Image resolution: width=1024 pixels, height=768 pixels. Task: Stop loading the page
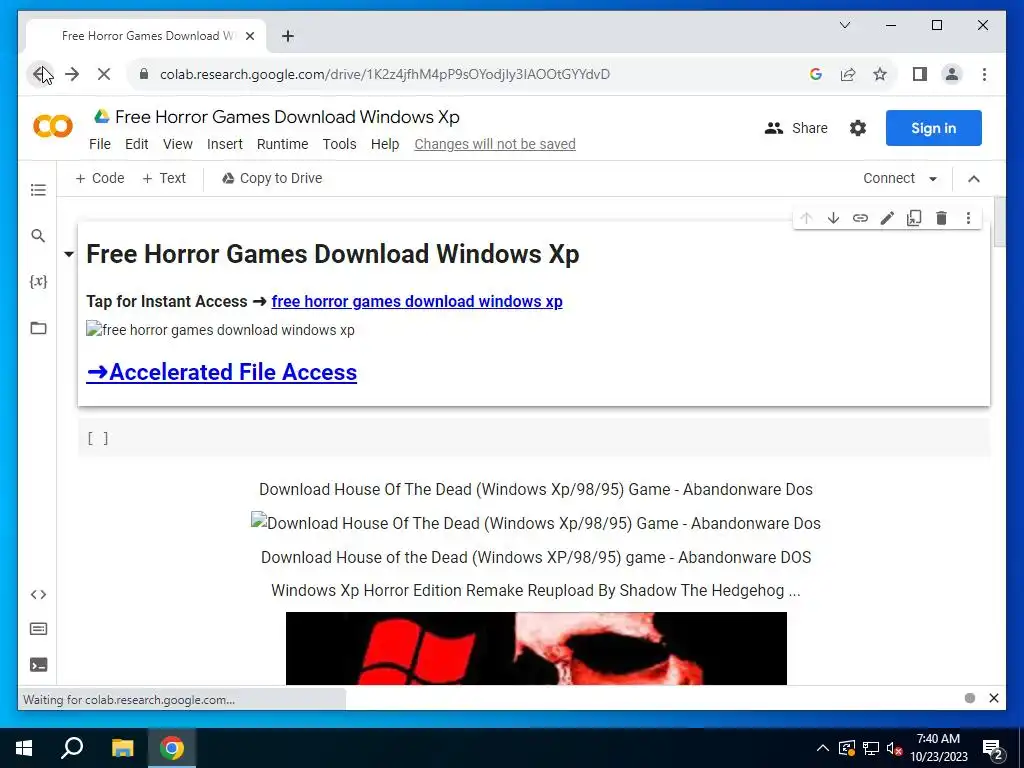tap(104, 74)
